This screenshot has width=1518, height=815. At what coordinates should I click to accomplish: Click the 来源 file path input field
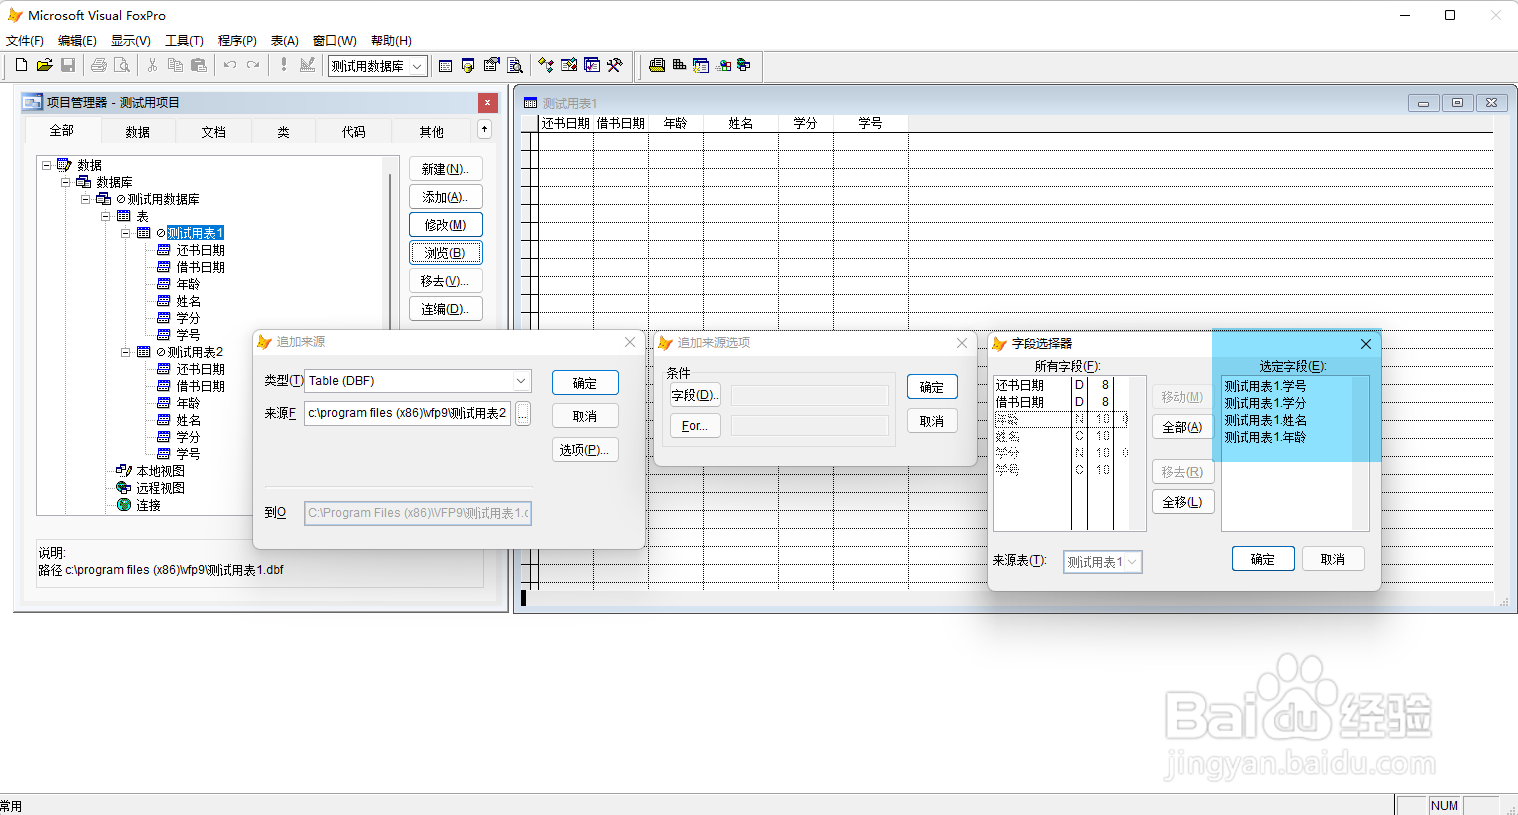[x=408, y=413]
